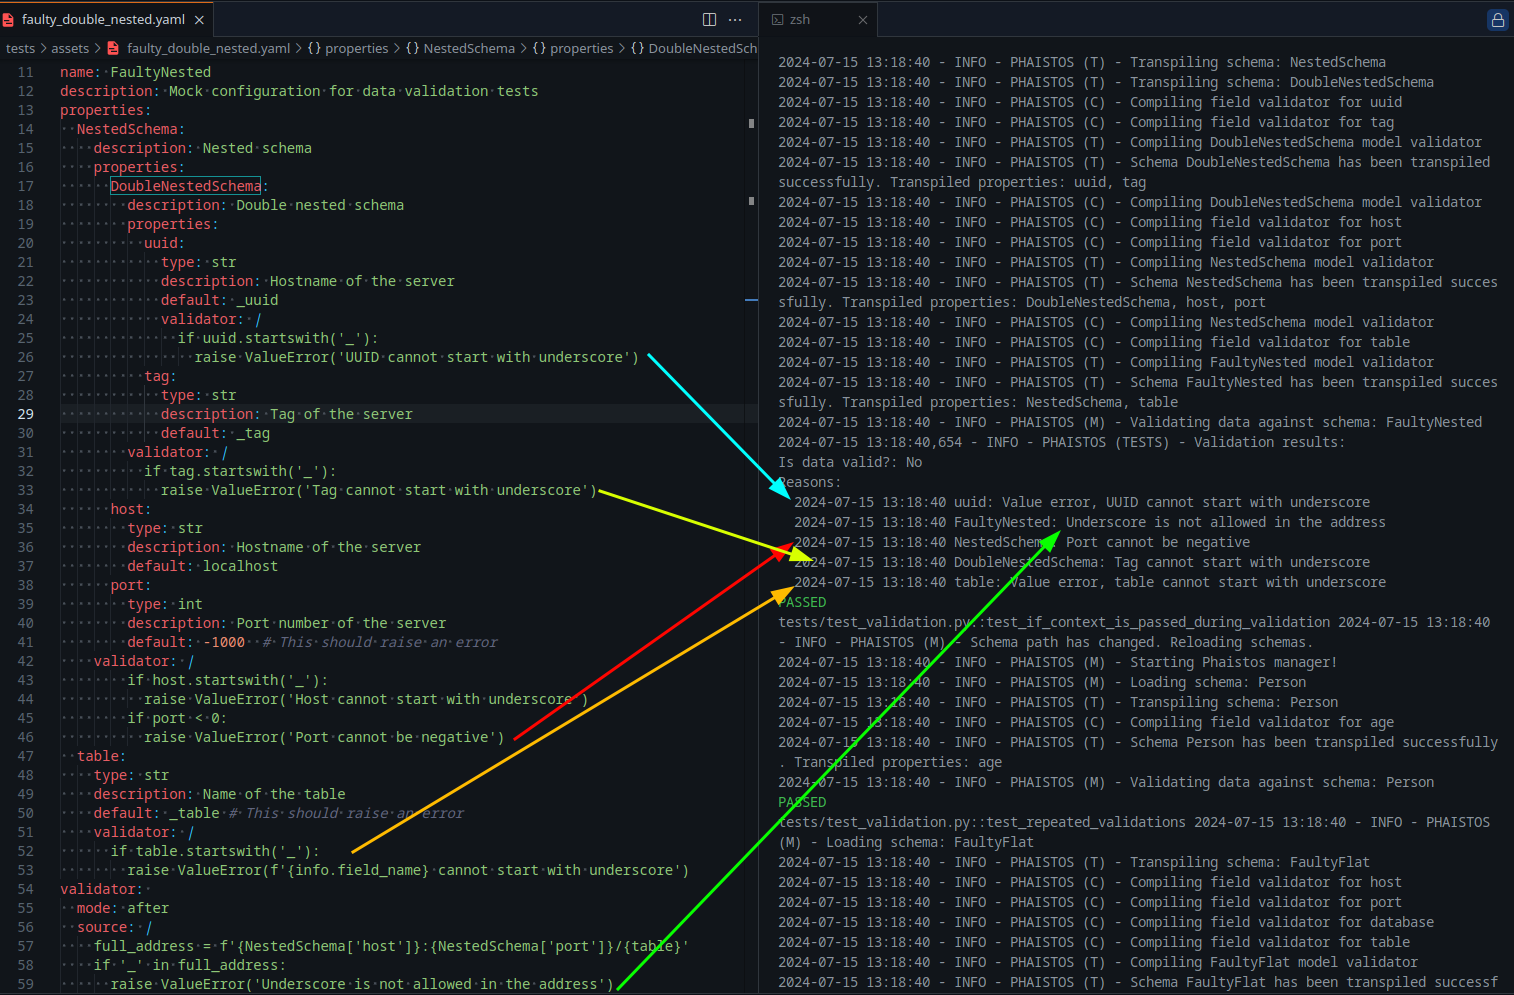
Task: Click the 'type: int' line
Action: 165,604
